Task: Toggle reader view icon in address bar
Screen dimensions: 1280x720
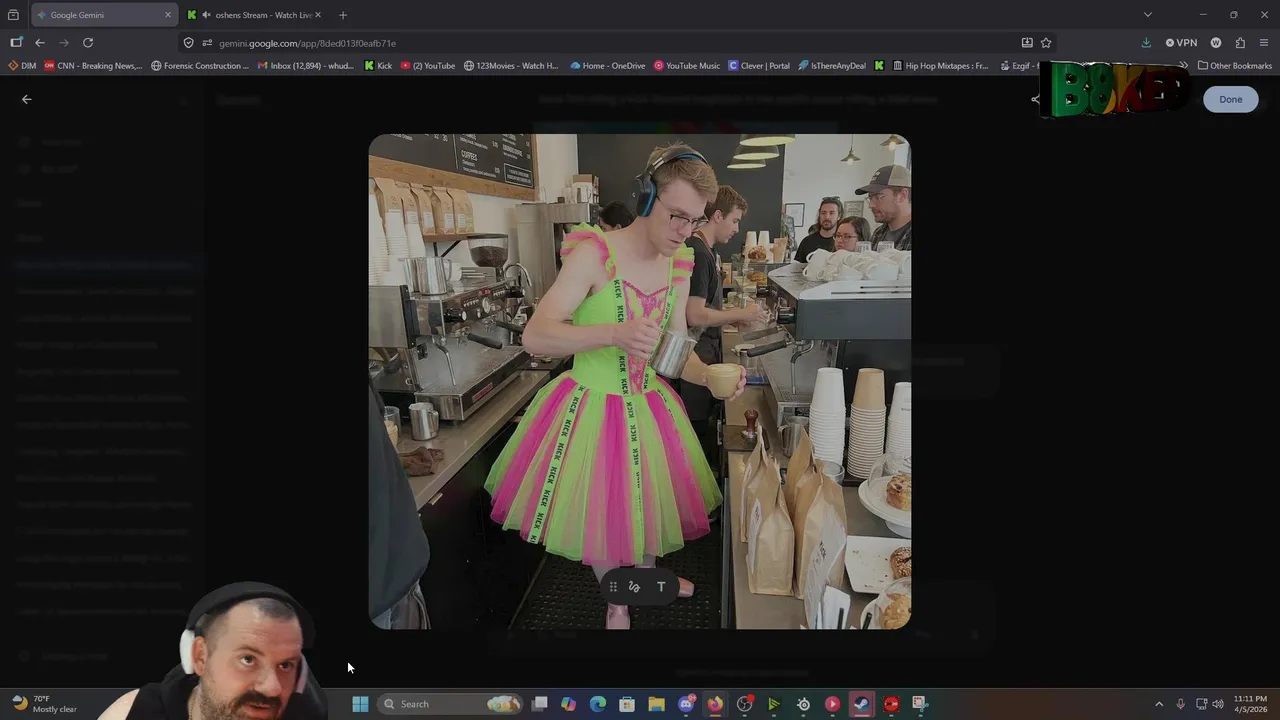Action: [1027, 43]
